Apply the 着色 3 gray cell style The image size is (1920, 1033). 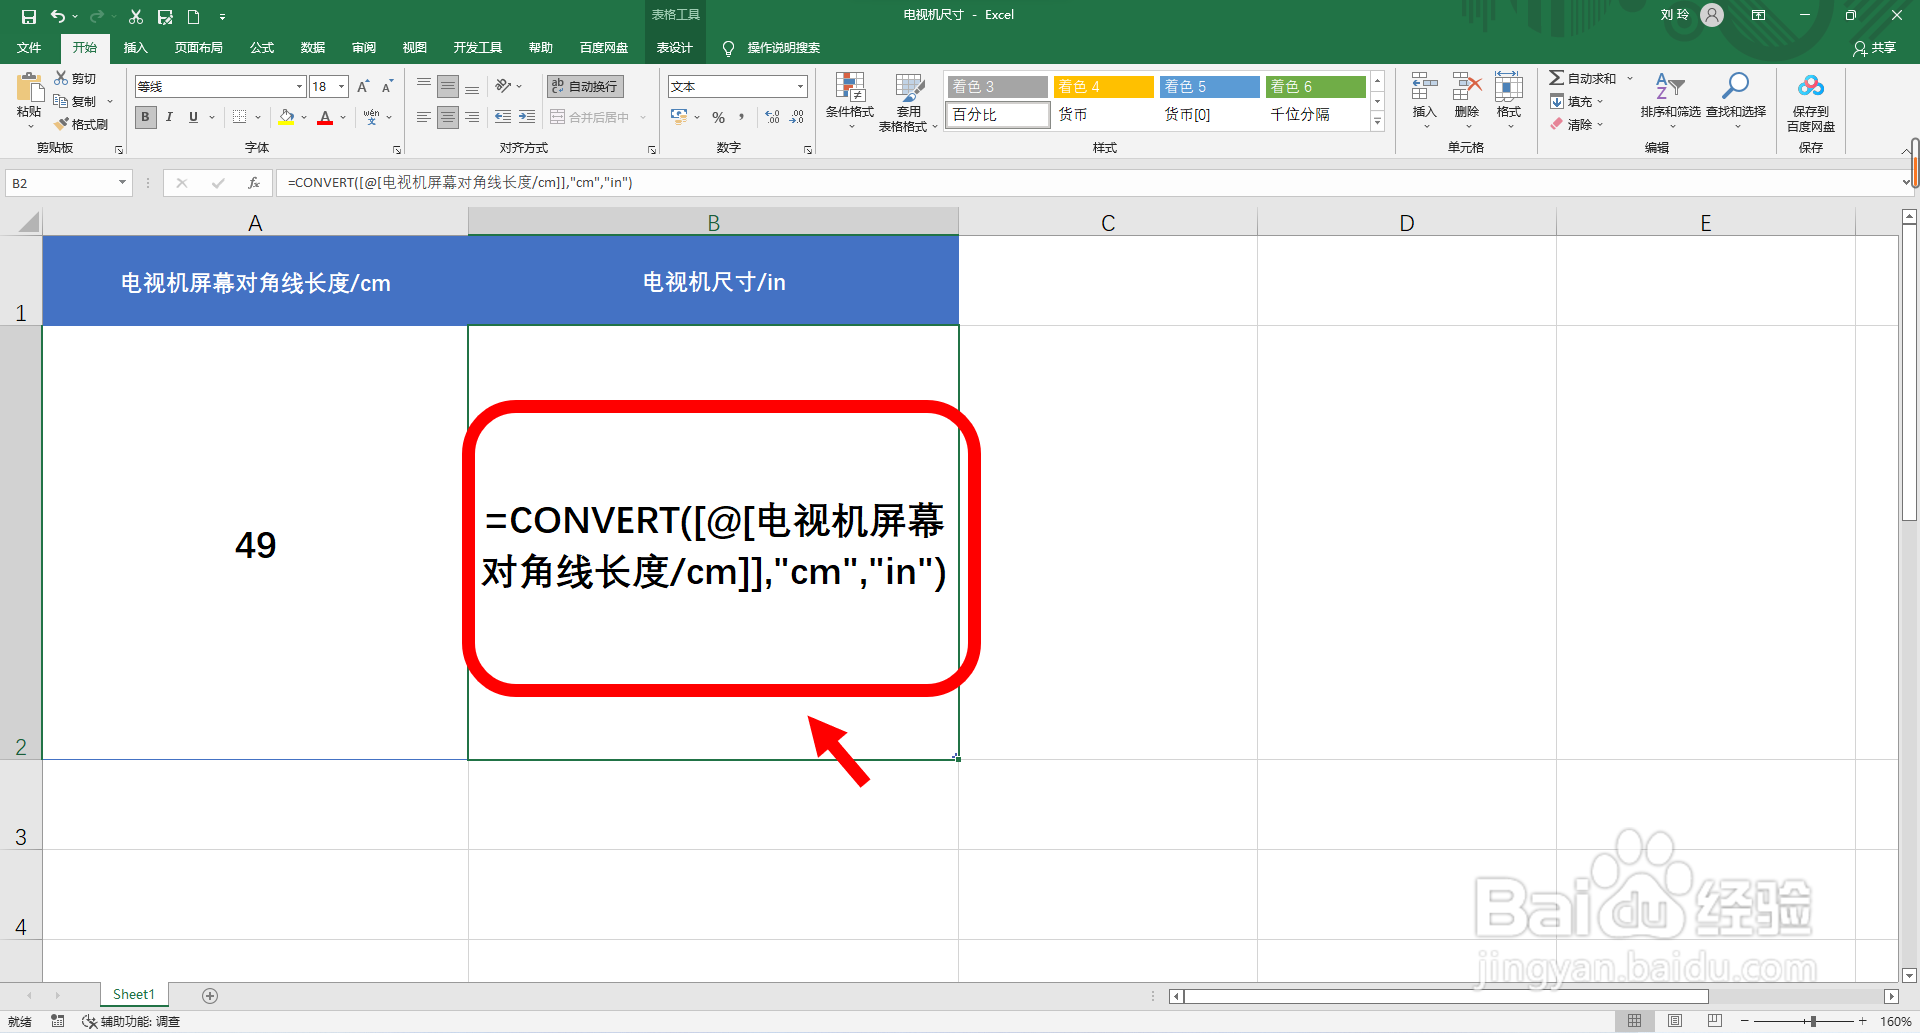997,87
